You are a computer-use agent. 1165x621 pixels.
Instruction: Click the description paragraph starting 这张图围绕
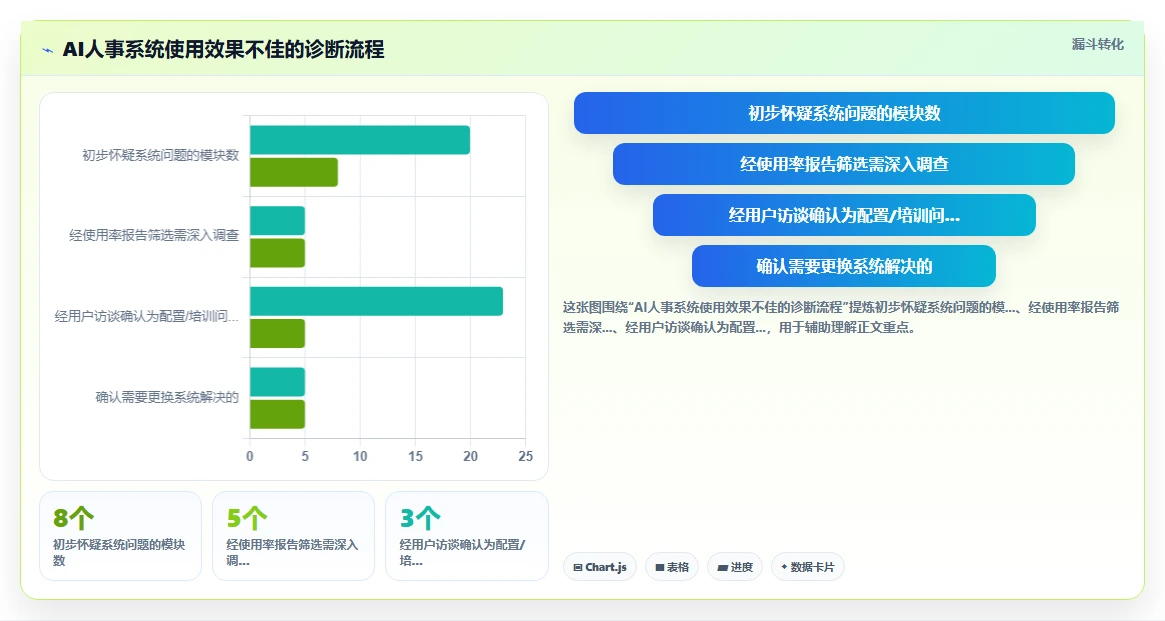(x=840, y=317)
